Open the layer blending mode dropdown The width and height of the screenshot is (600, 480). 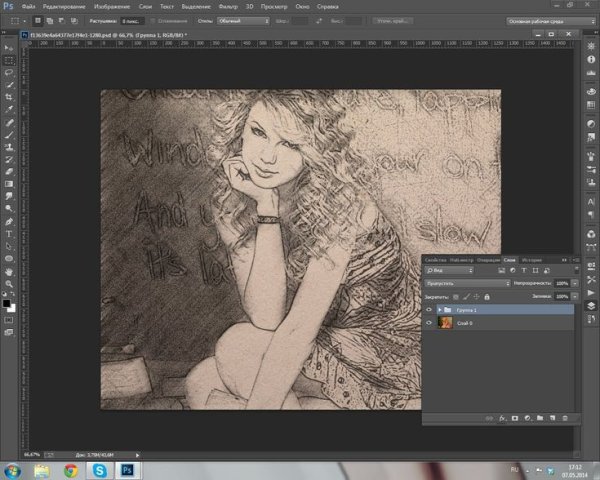tap(468, 283)
